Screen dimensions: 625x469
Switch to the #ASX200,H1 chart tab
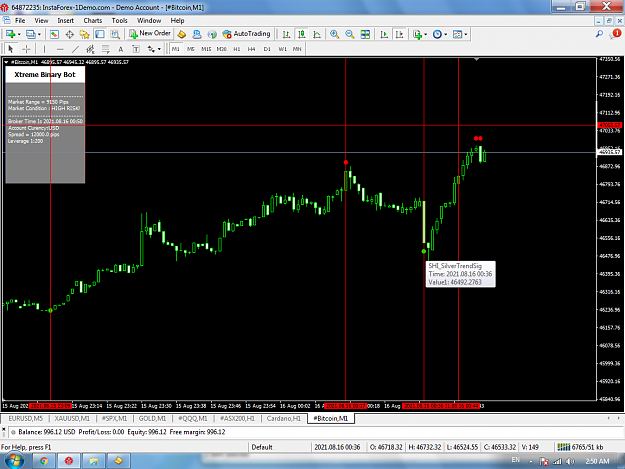[x=237, y=418]
